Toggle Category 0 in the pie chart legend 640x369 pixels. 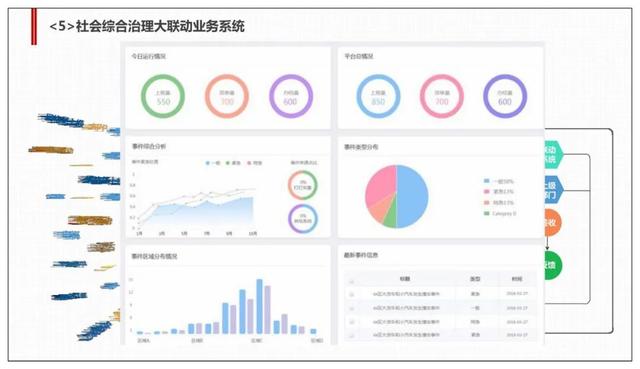click(500, 213)
